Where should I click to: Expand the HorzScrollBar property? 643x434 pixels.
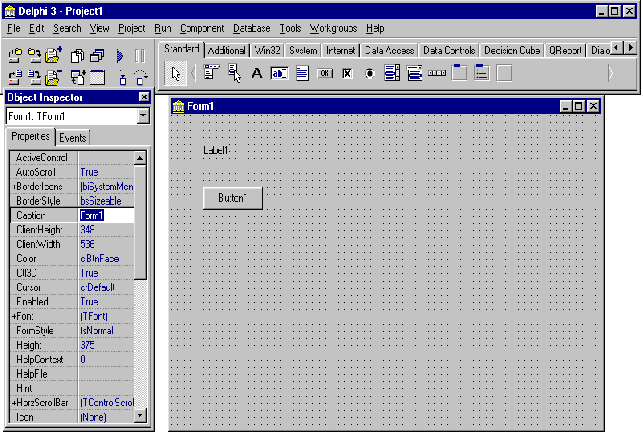click(x=14, y=401)
